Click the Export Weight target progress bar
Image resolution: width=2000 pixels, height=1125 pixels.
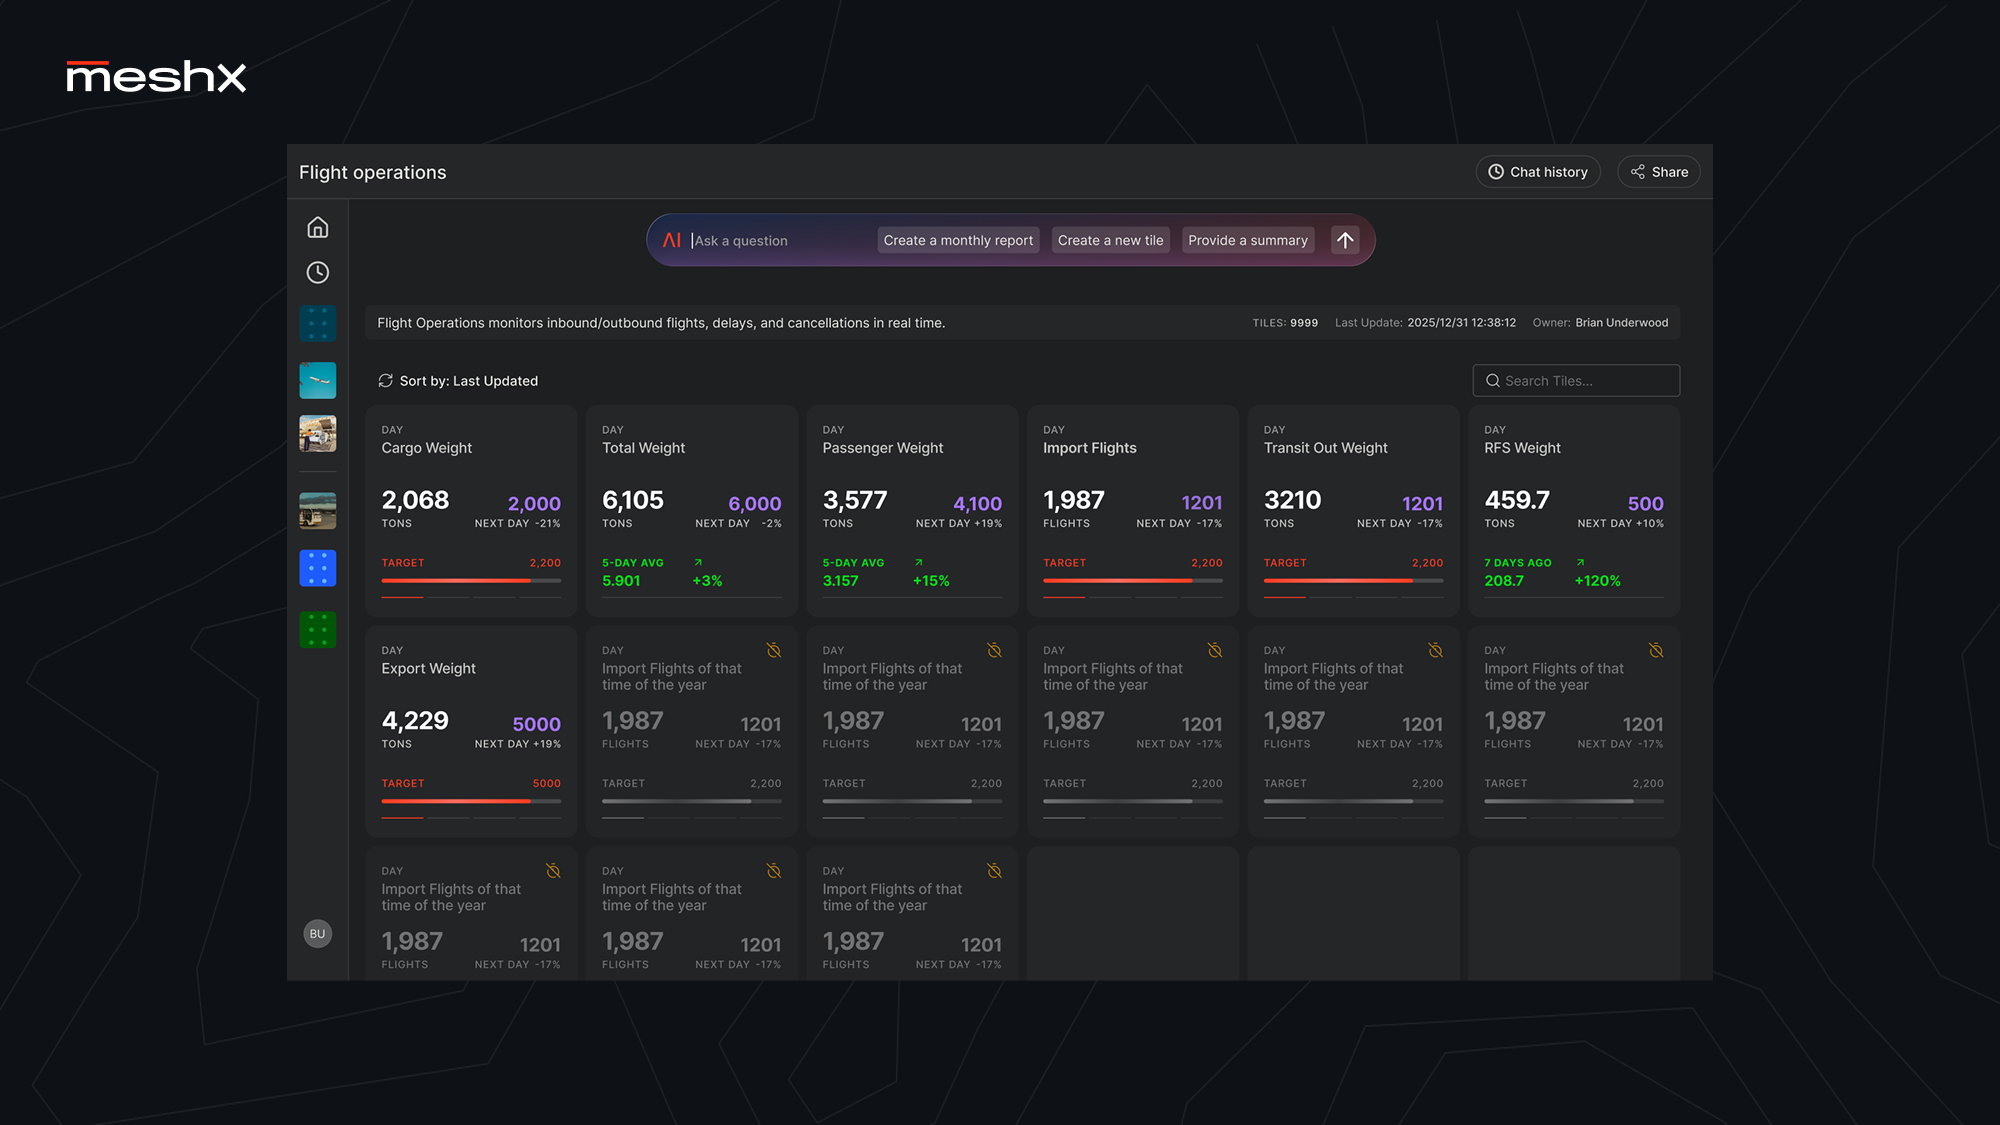point(471,801)
